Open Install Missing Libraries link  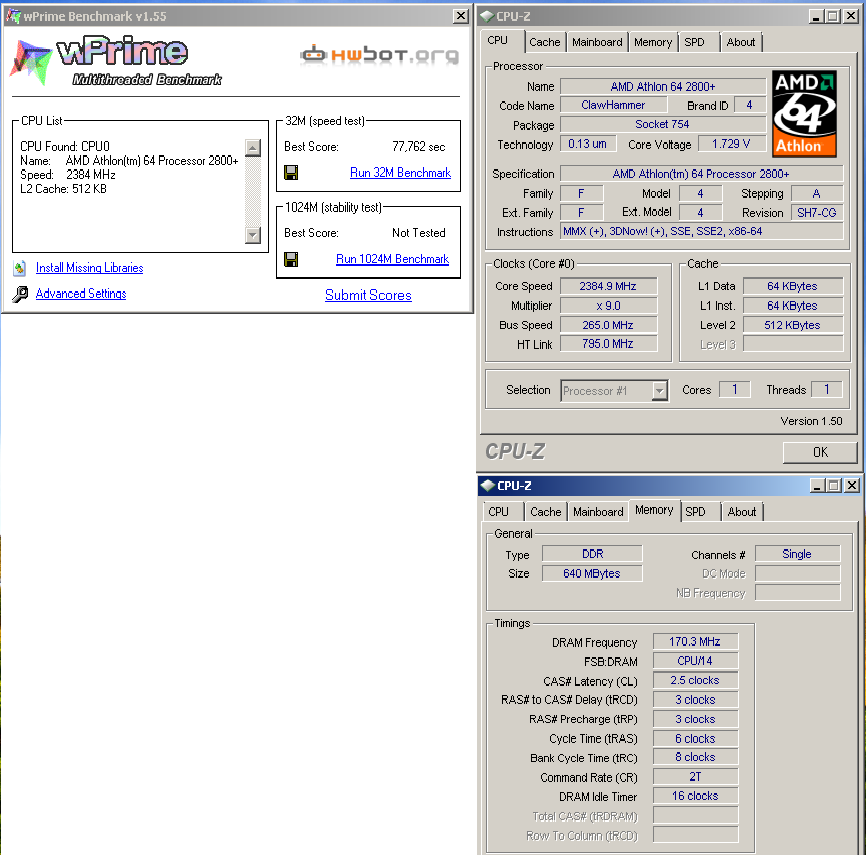[89, 268]
